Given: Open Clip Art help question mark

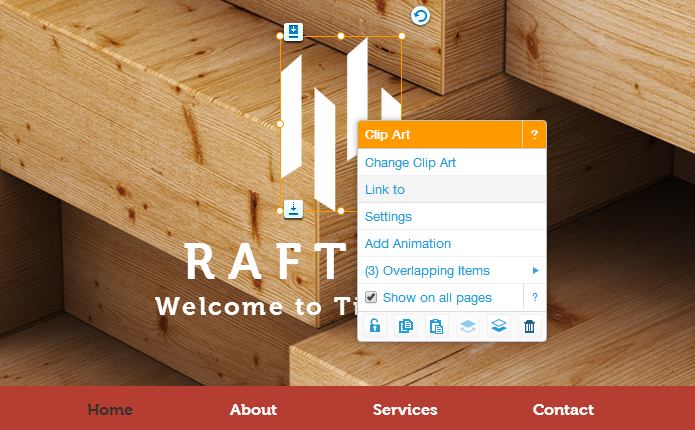Looking at the screenshot, I should tap(534, 134).
